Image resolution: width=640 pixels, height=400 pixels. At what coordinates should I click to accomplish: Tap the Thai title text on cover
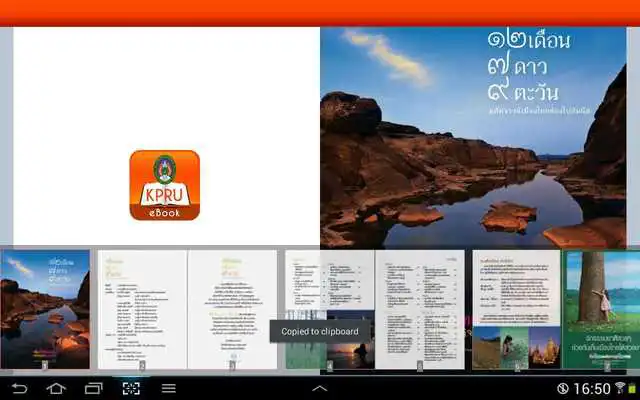click(529, 67)
